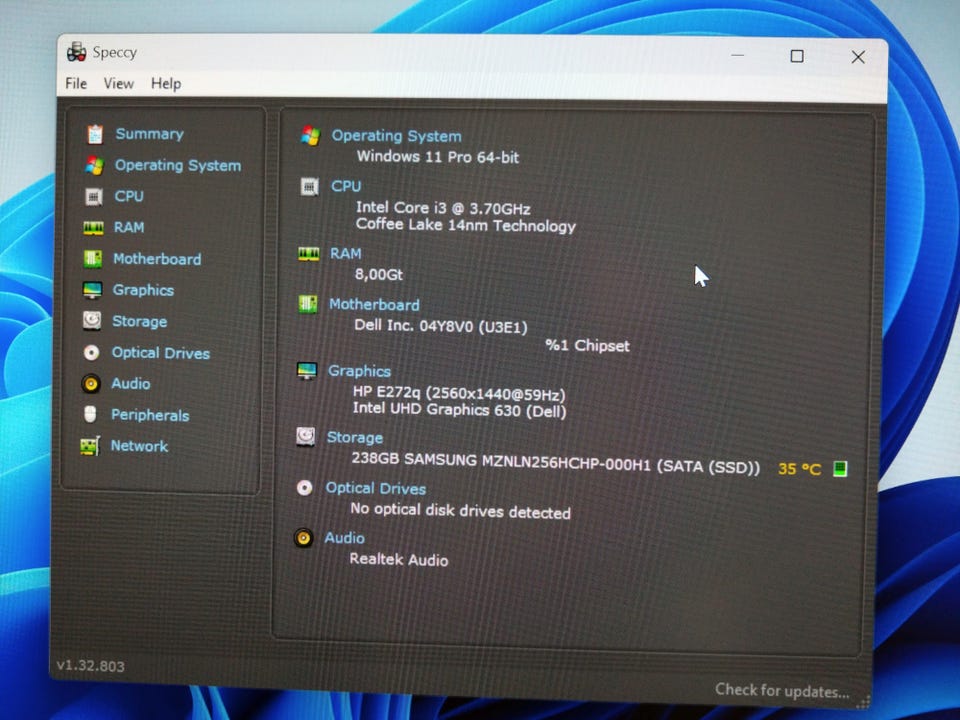Viewport: 960px width, 720px height.
Task: Open Audio heading in summary panel
Action: [x=345, y=538]
